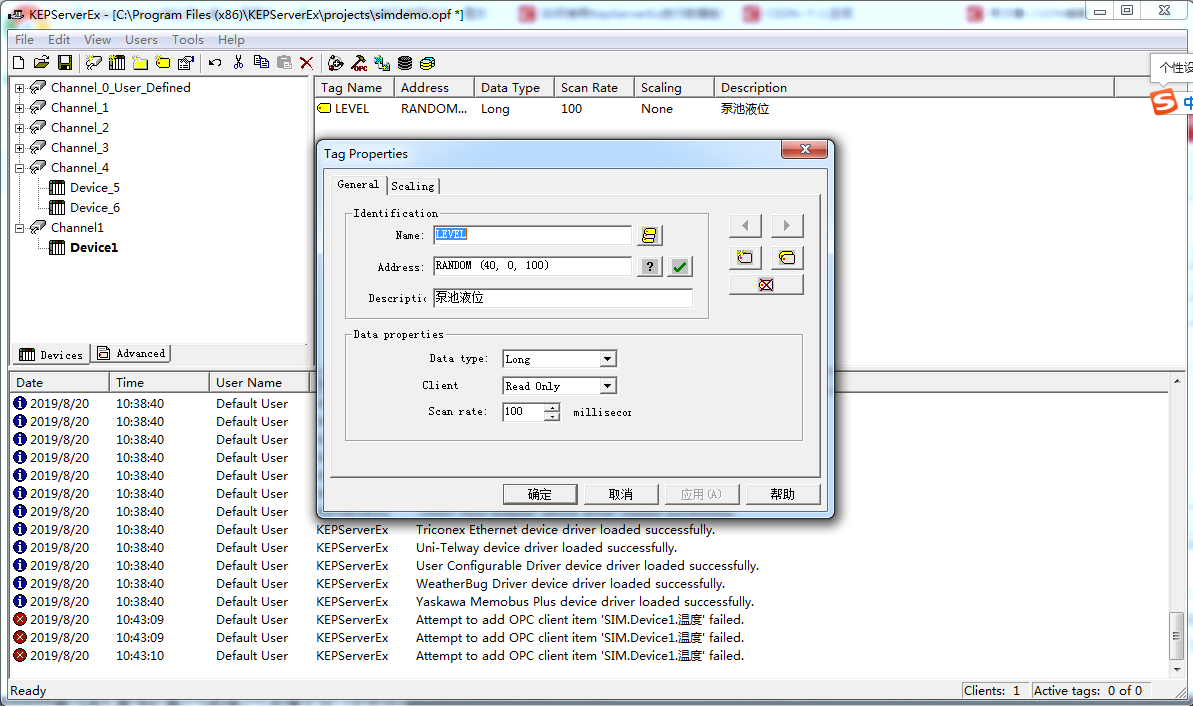Expand the Channel_0_User_Defined tree node
1193x706 pixels.
click(20, 88)
